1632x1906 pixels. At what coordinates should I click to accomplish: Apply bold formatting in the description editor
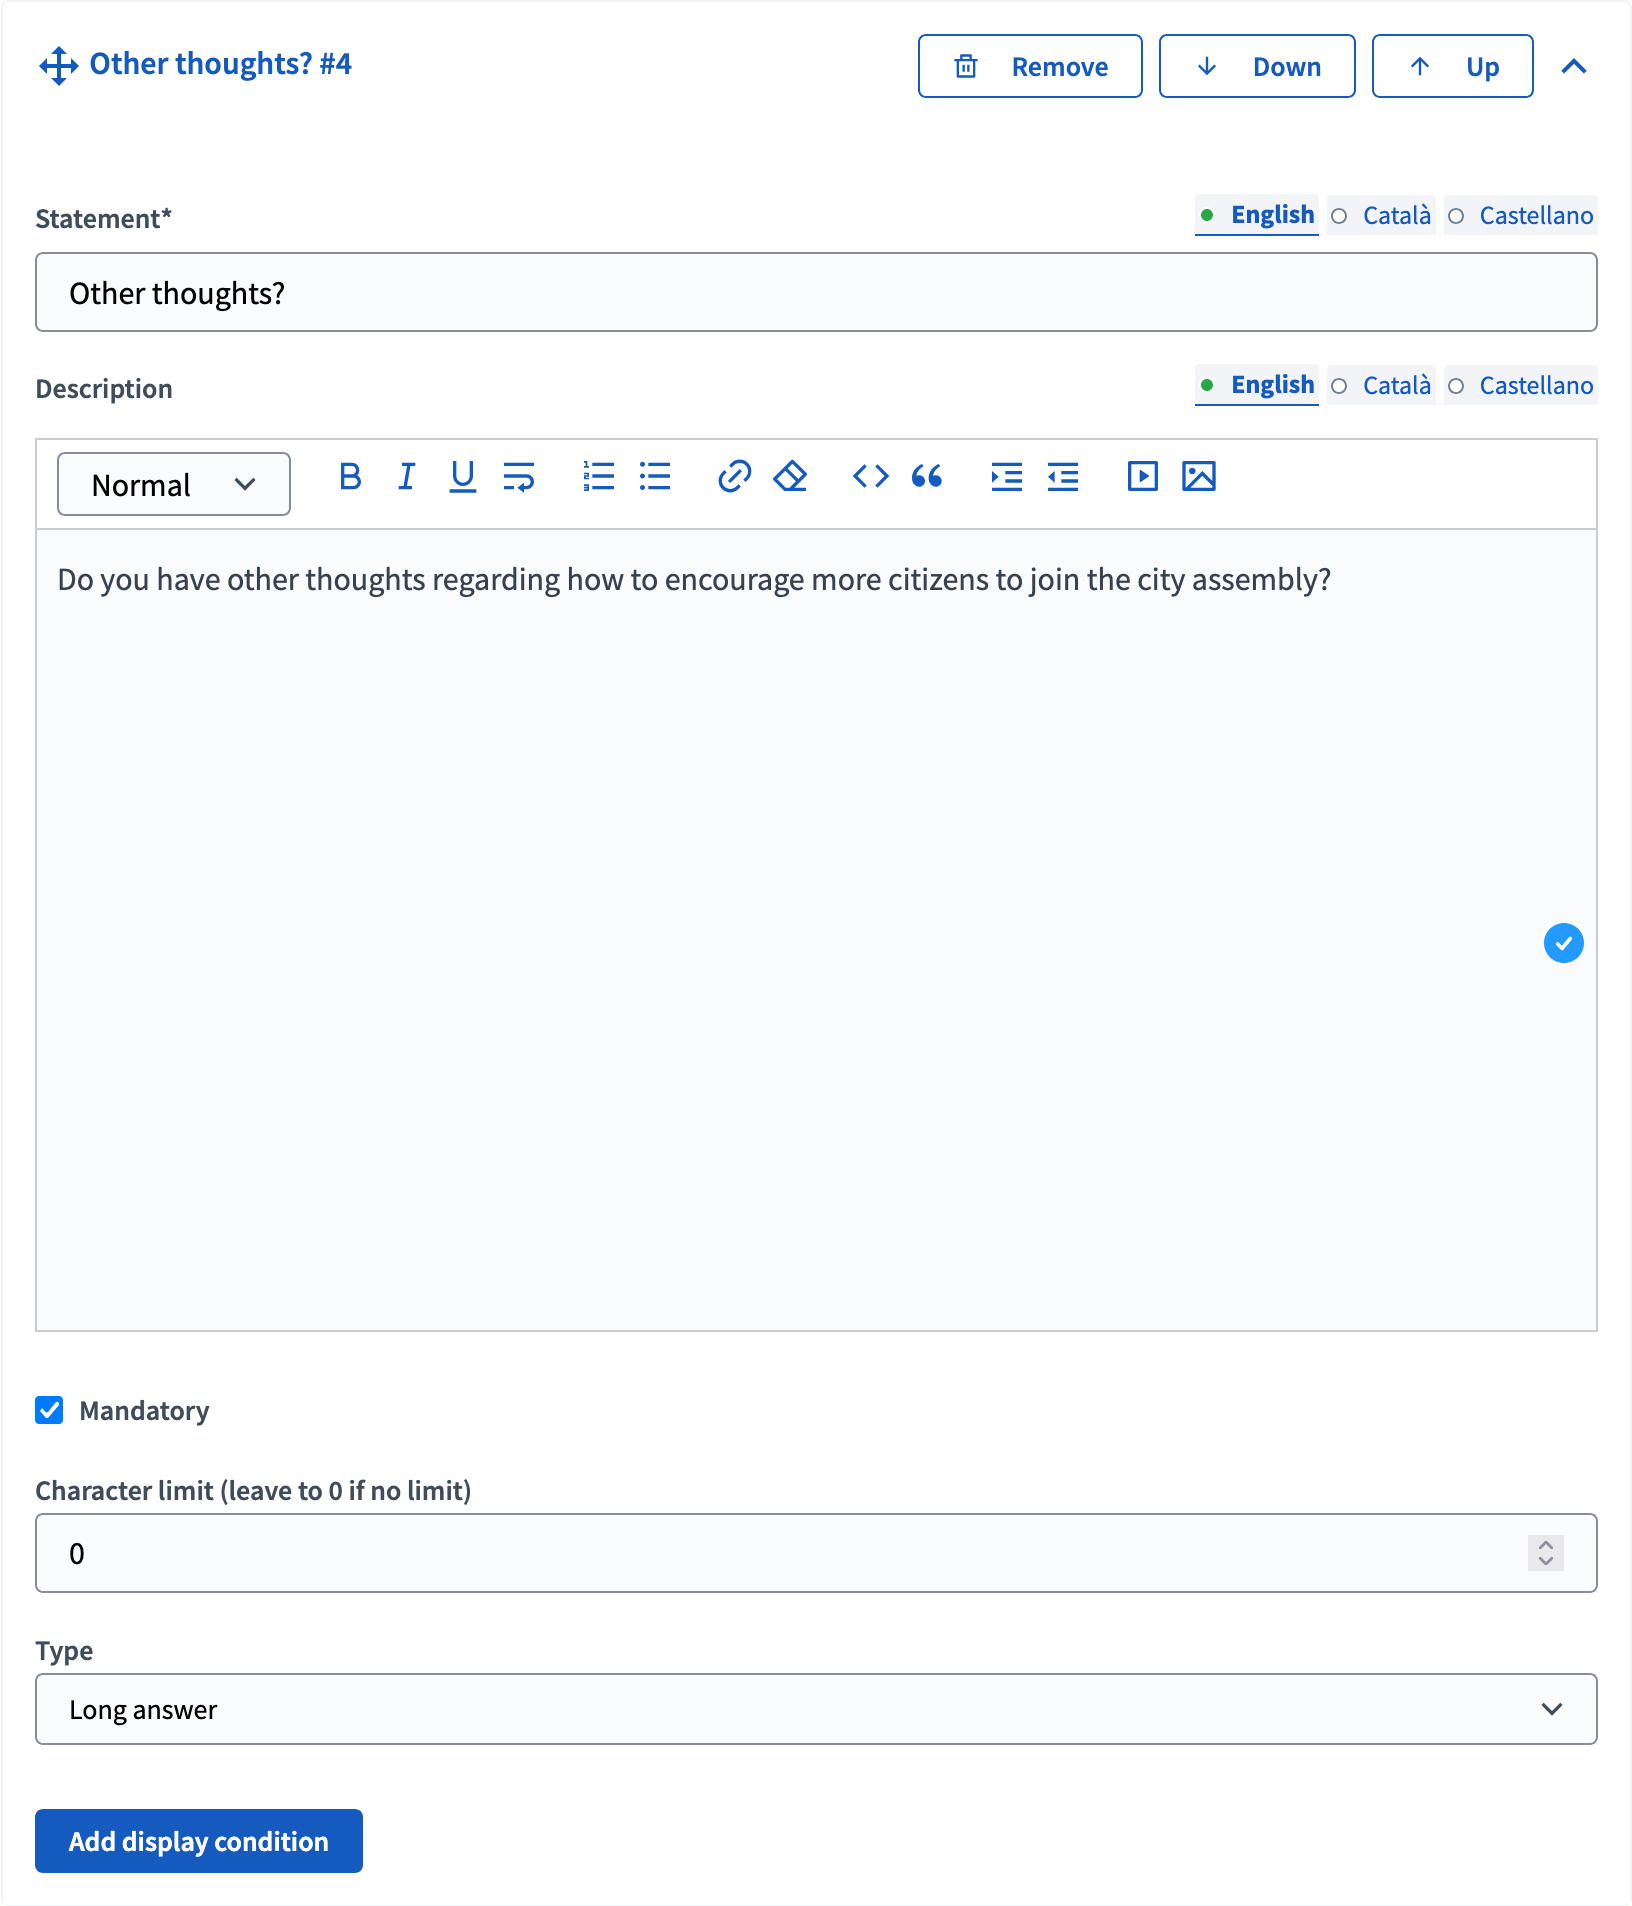349,477
